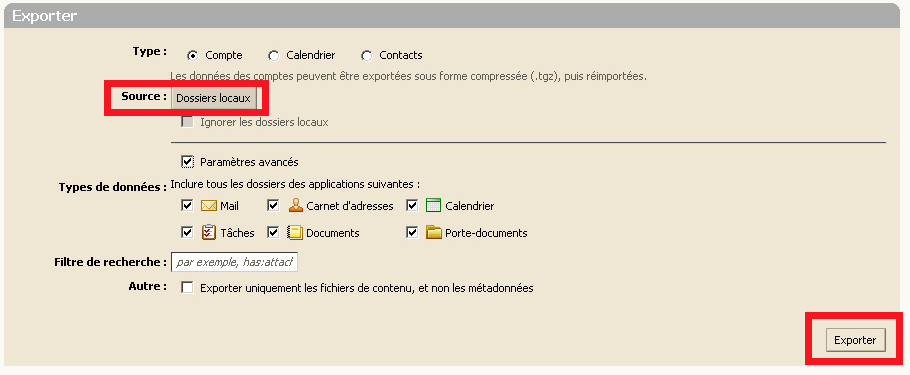Uncheck the Calendrier data checkbox

tap(413, 205)
